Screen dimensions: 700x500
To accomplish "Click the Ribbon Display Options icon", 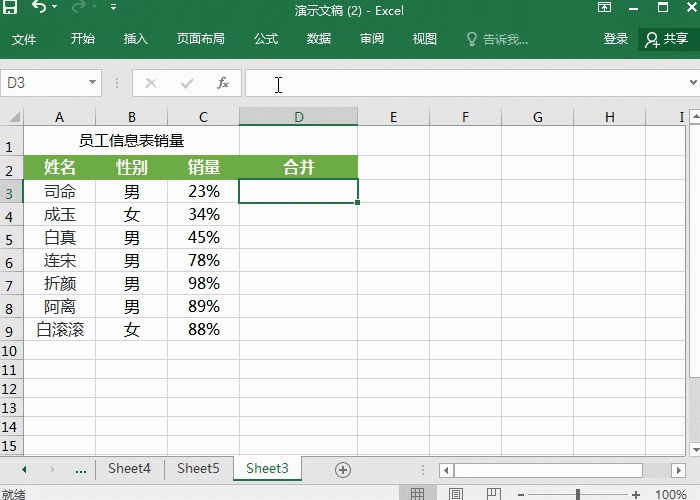I will pos(604,7).
